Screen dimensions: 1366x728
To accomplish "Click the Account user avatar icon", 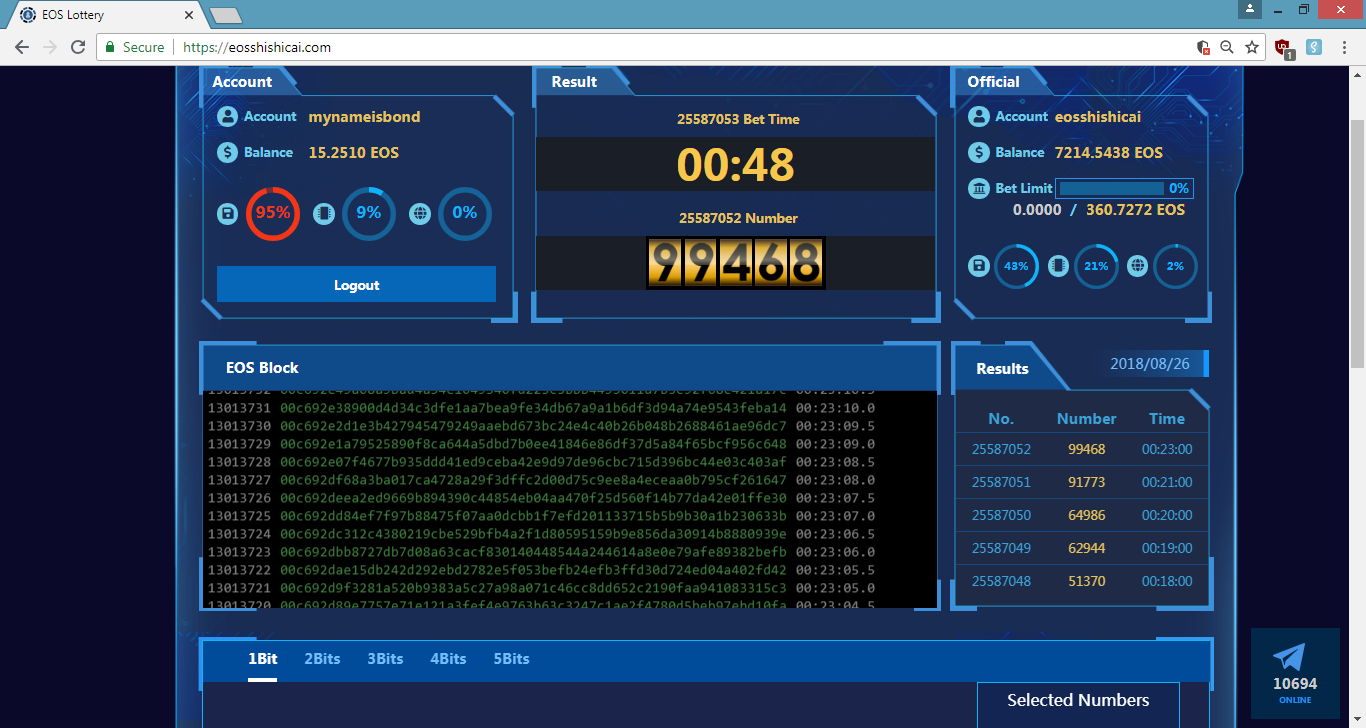I will click(227, 116).
